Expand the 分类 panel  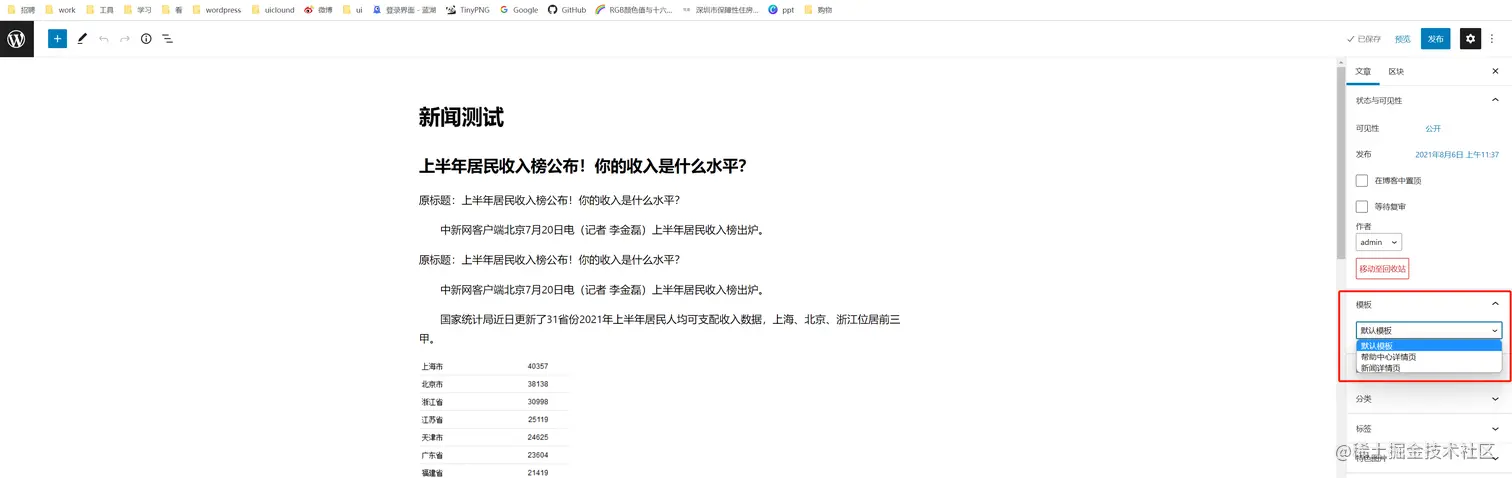1427,399
